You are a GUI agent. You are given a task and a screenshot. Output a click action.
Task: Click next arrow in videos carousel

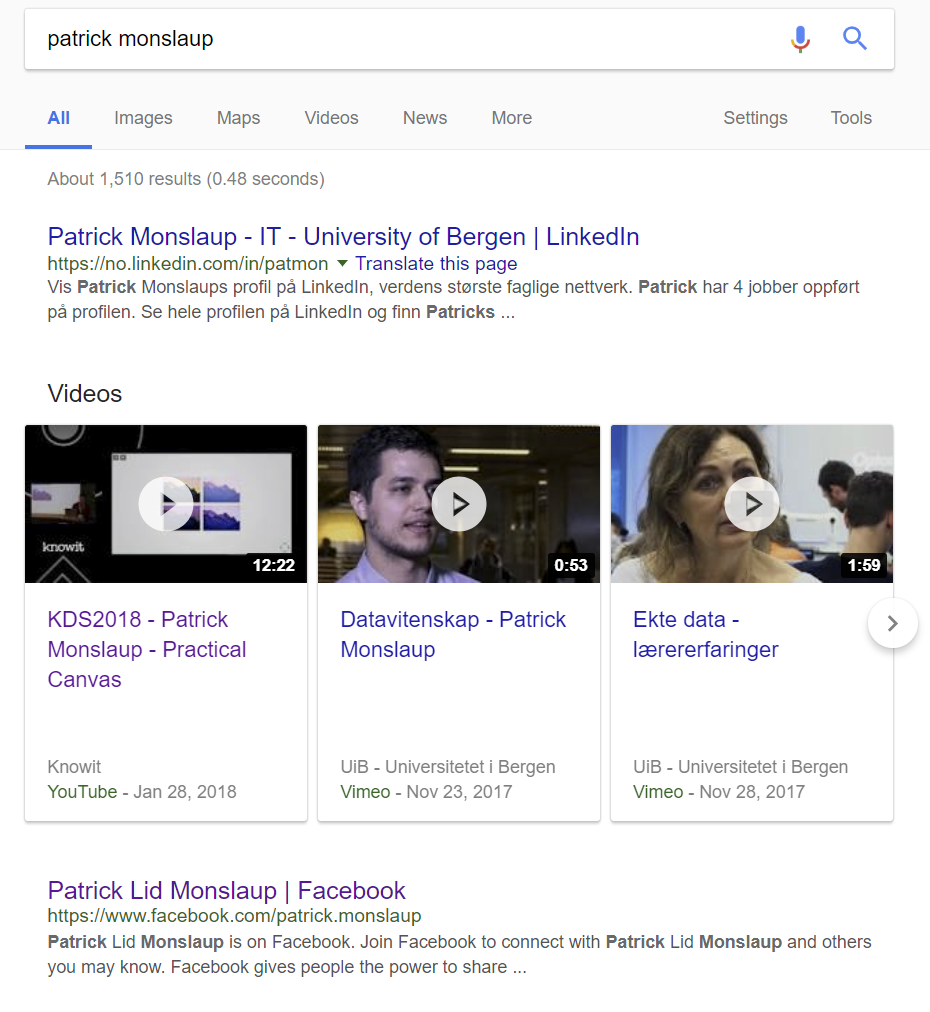pos(893,623)
